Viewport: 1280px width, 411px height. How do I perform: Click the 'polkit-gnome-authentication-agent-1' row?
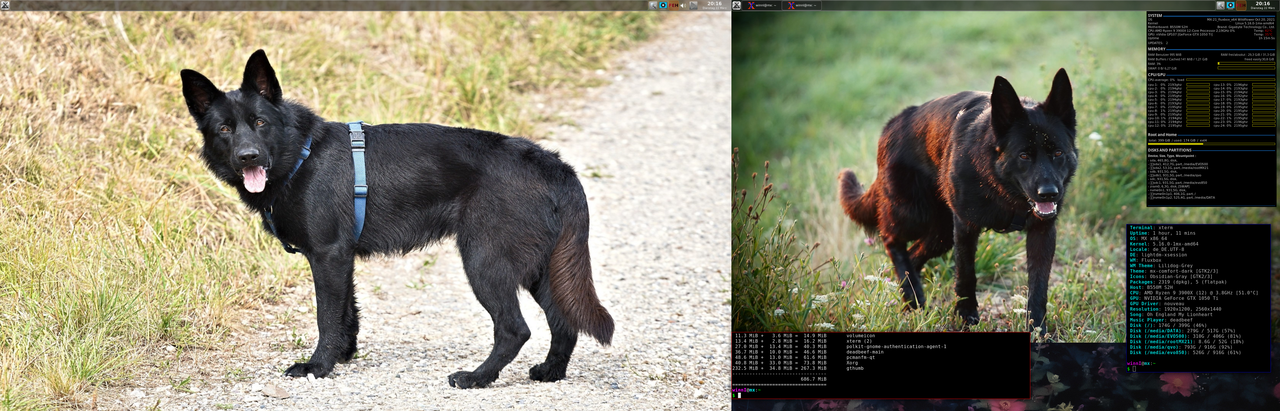coord(839,347)
